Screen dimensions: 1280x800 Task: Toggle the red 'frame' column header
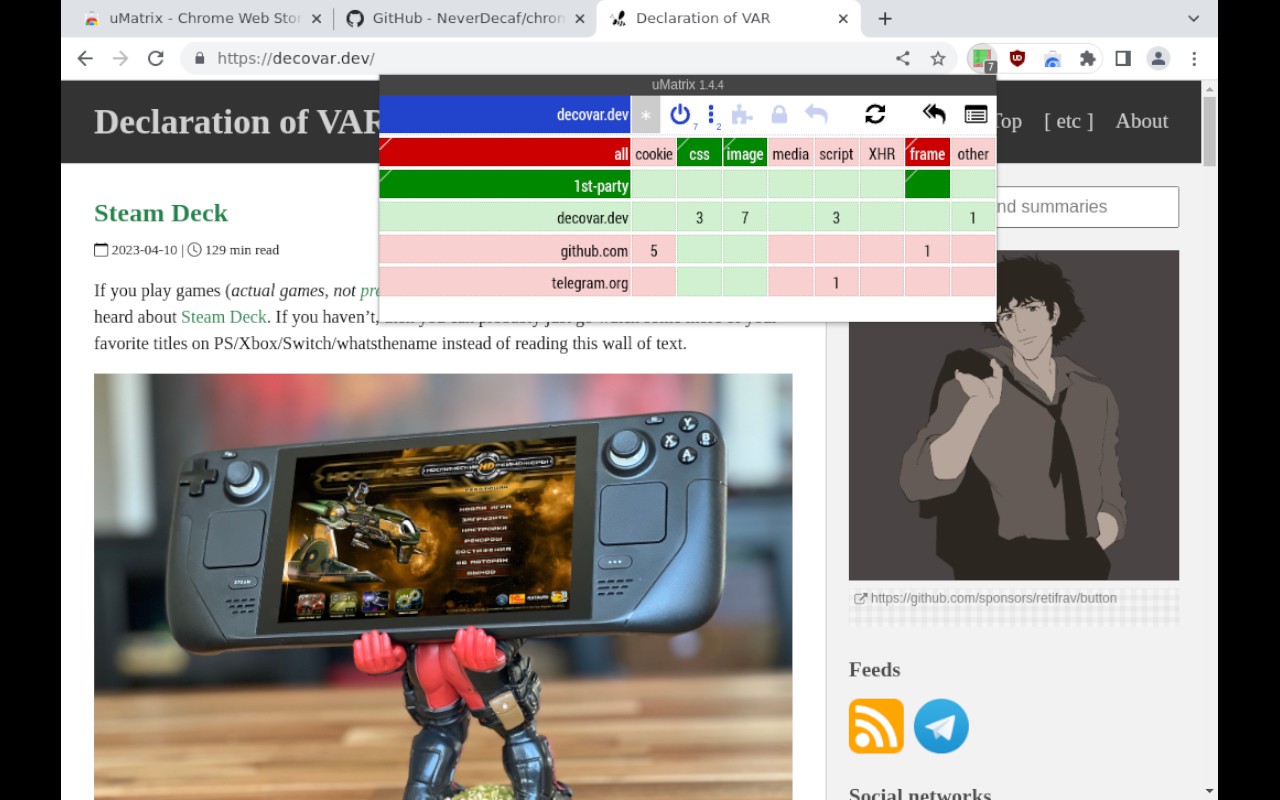pos(927,153)
